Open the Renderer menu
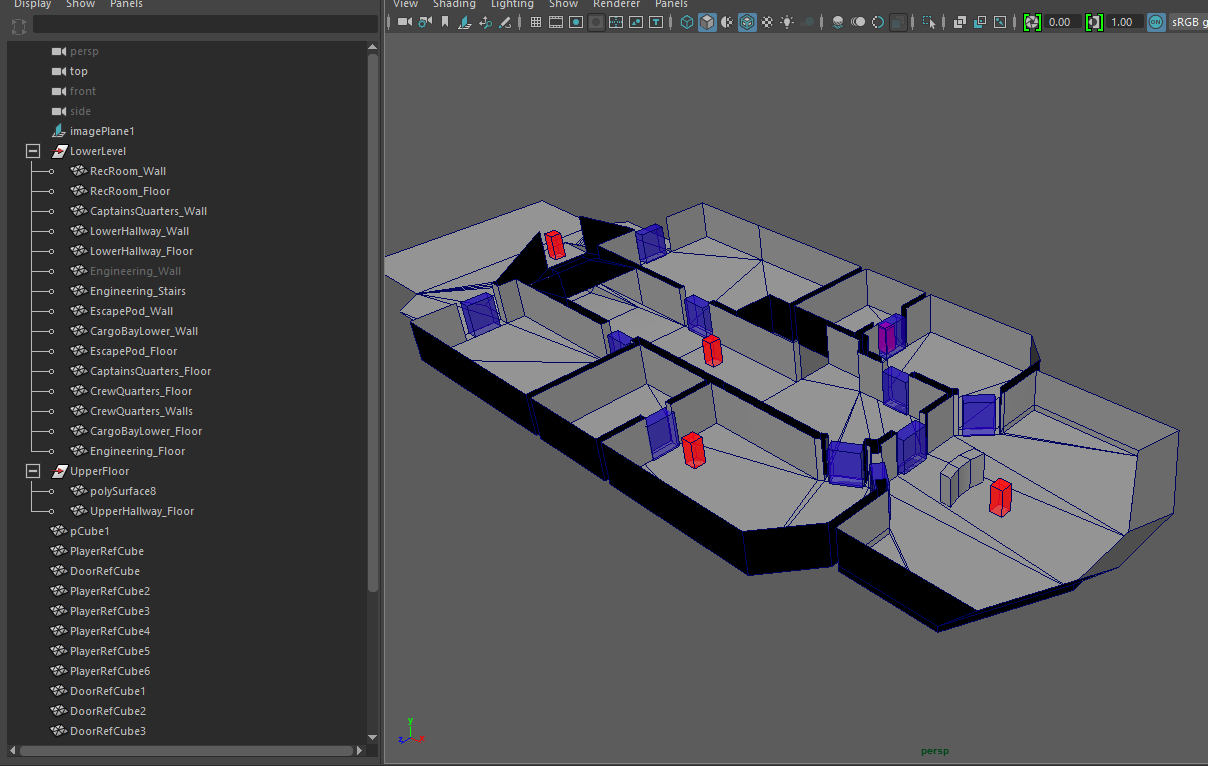 tap(616, 4)
